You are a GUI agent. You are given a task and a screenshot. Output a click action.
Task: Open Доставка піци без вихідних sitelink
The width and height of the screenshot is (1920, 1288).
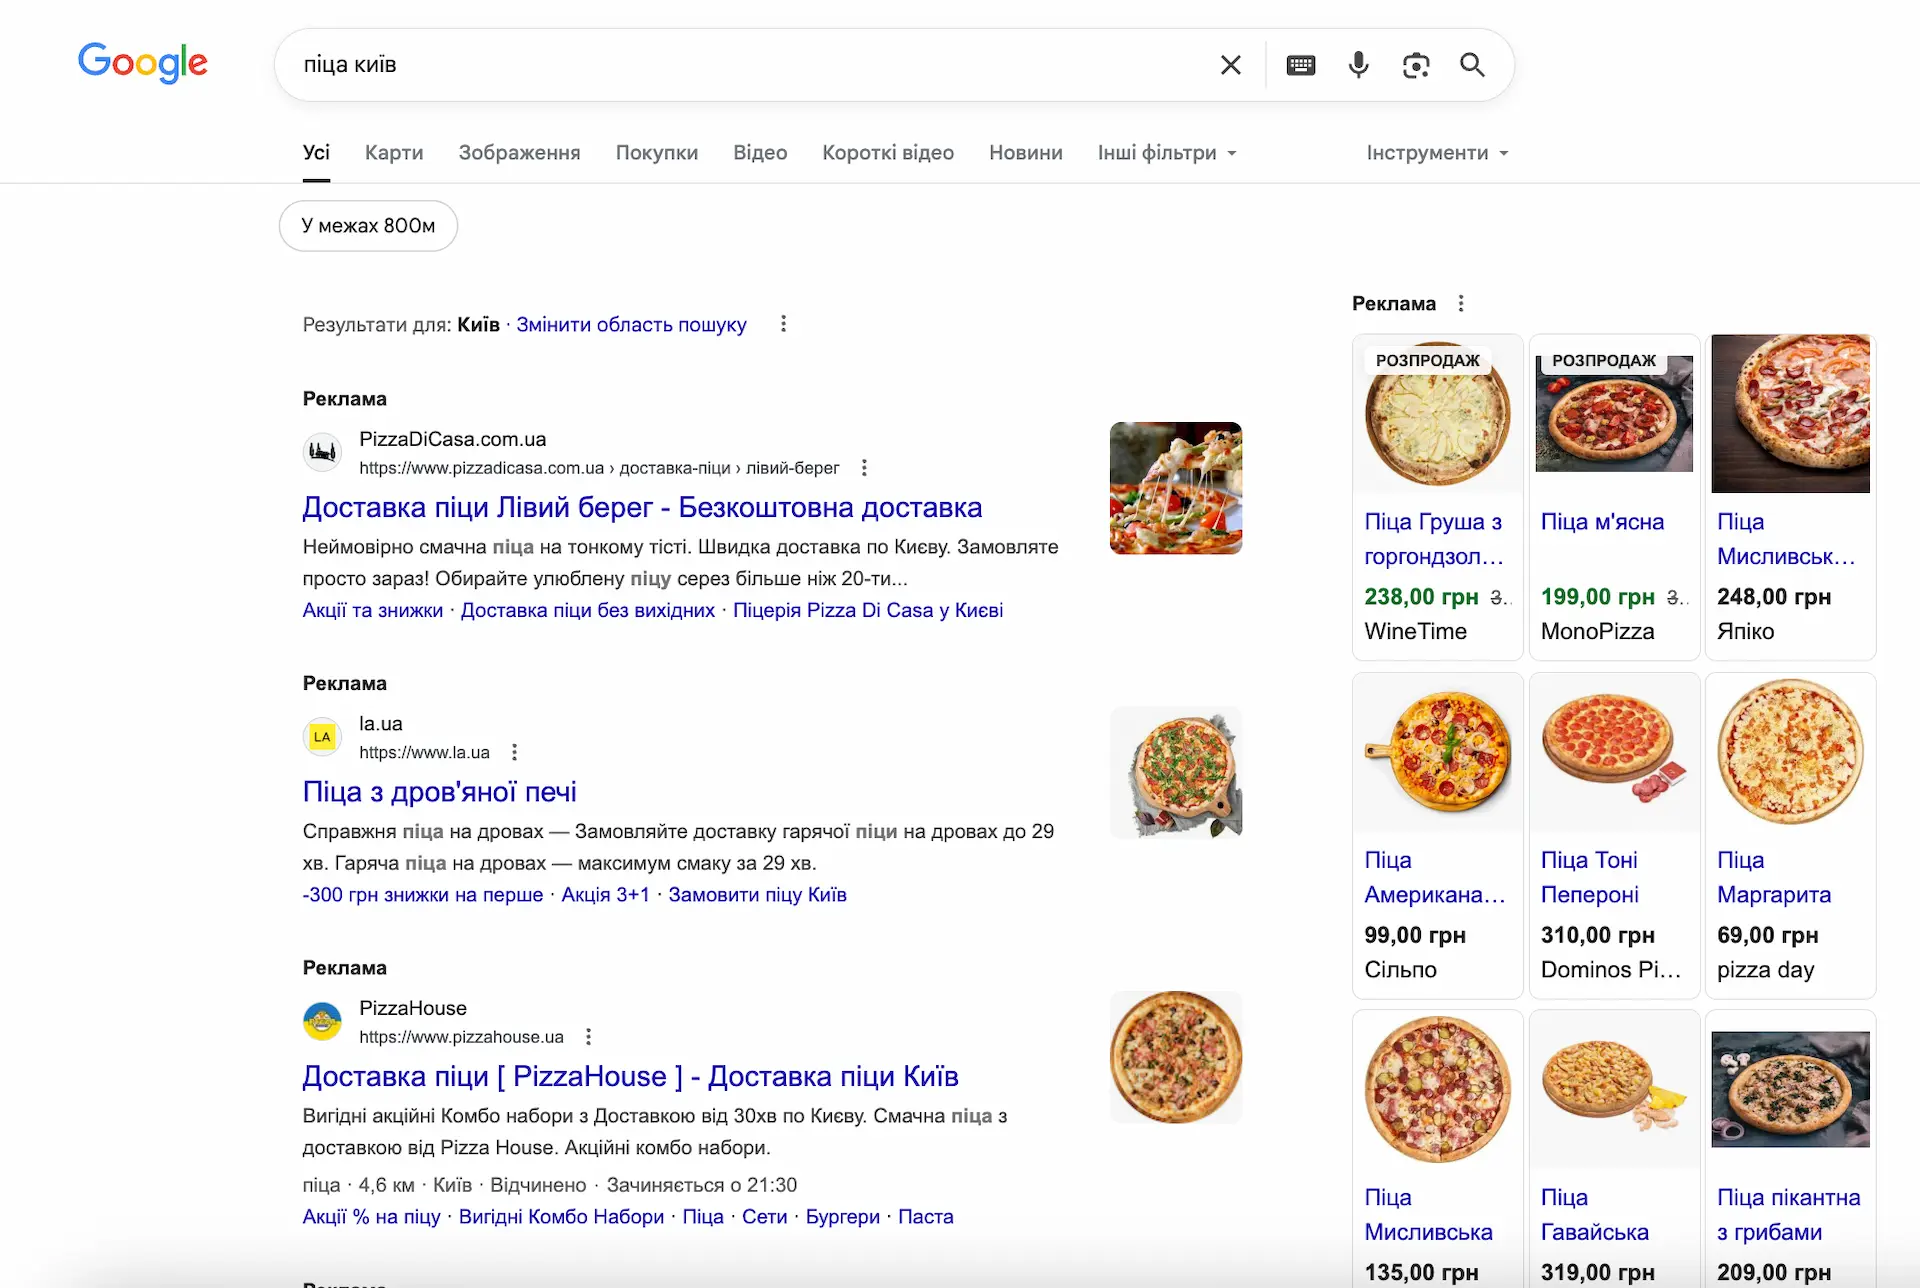coord(588,611)
